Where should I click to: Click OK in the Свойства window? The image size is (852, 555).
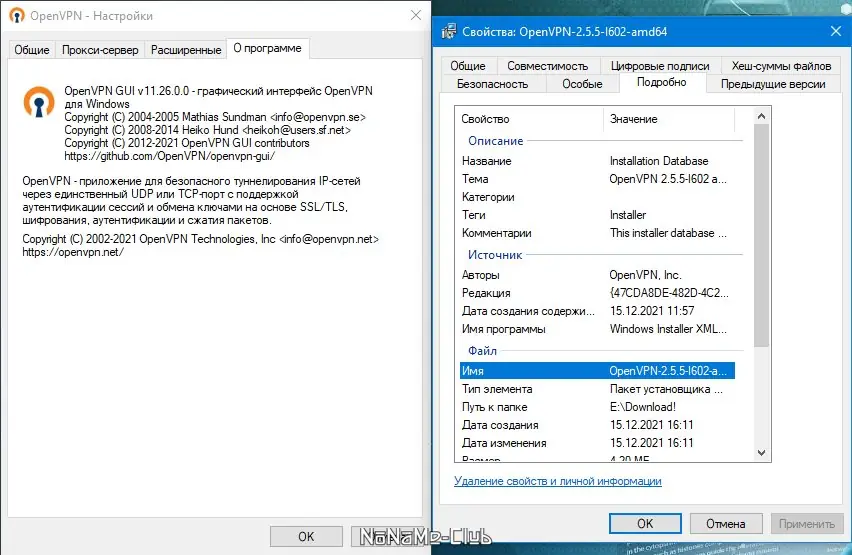coord(645,523)
